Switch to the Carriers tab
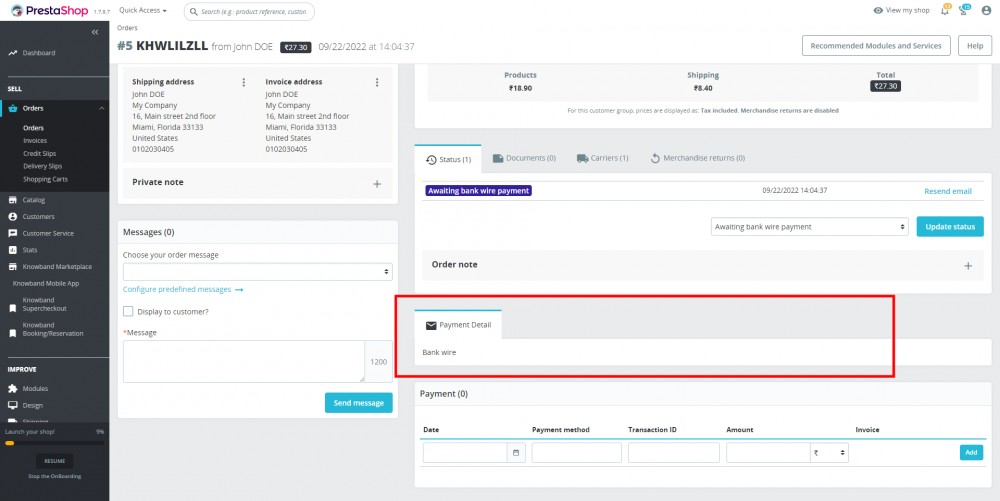The height and width of the screenshot is (501, 1000). click(602, 158)
